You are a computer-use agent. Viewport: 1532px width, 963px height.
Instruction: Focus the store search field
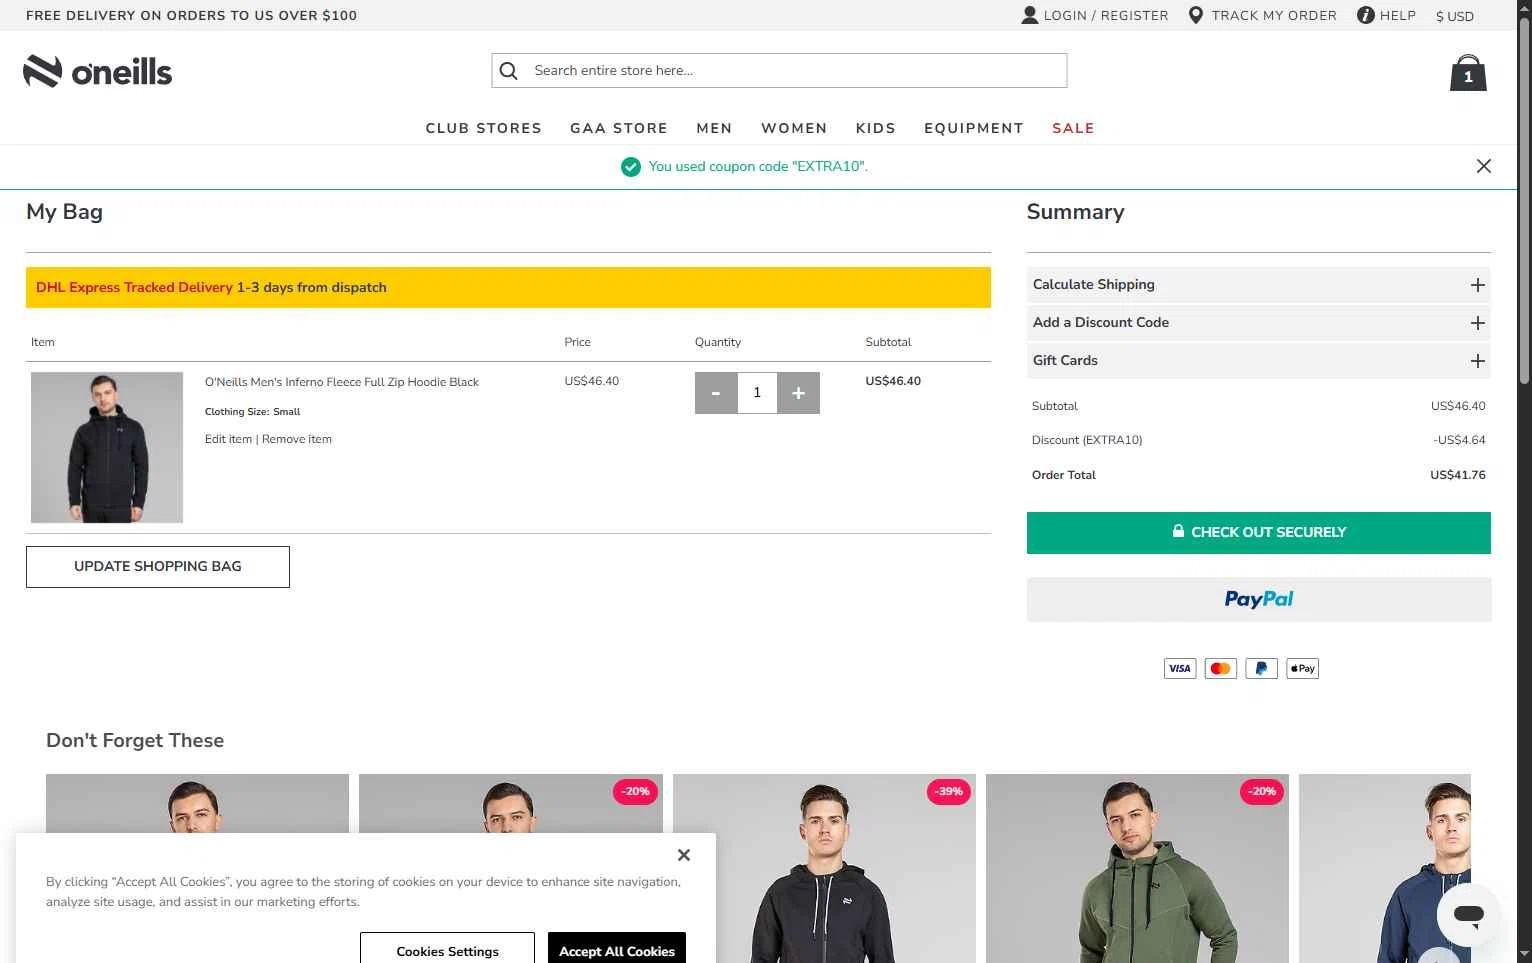(779, 70)
